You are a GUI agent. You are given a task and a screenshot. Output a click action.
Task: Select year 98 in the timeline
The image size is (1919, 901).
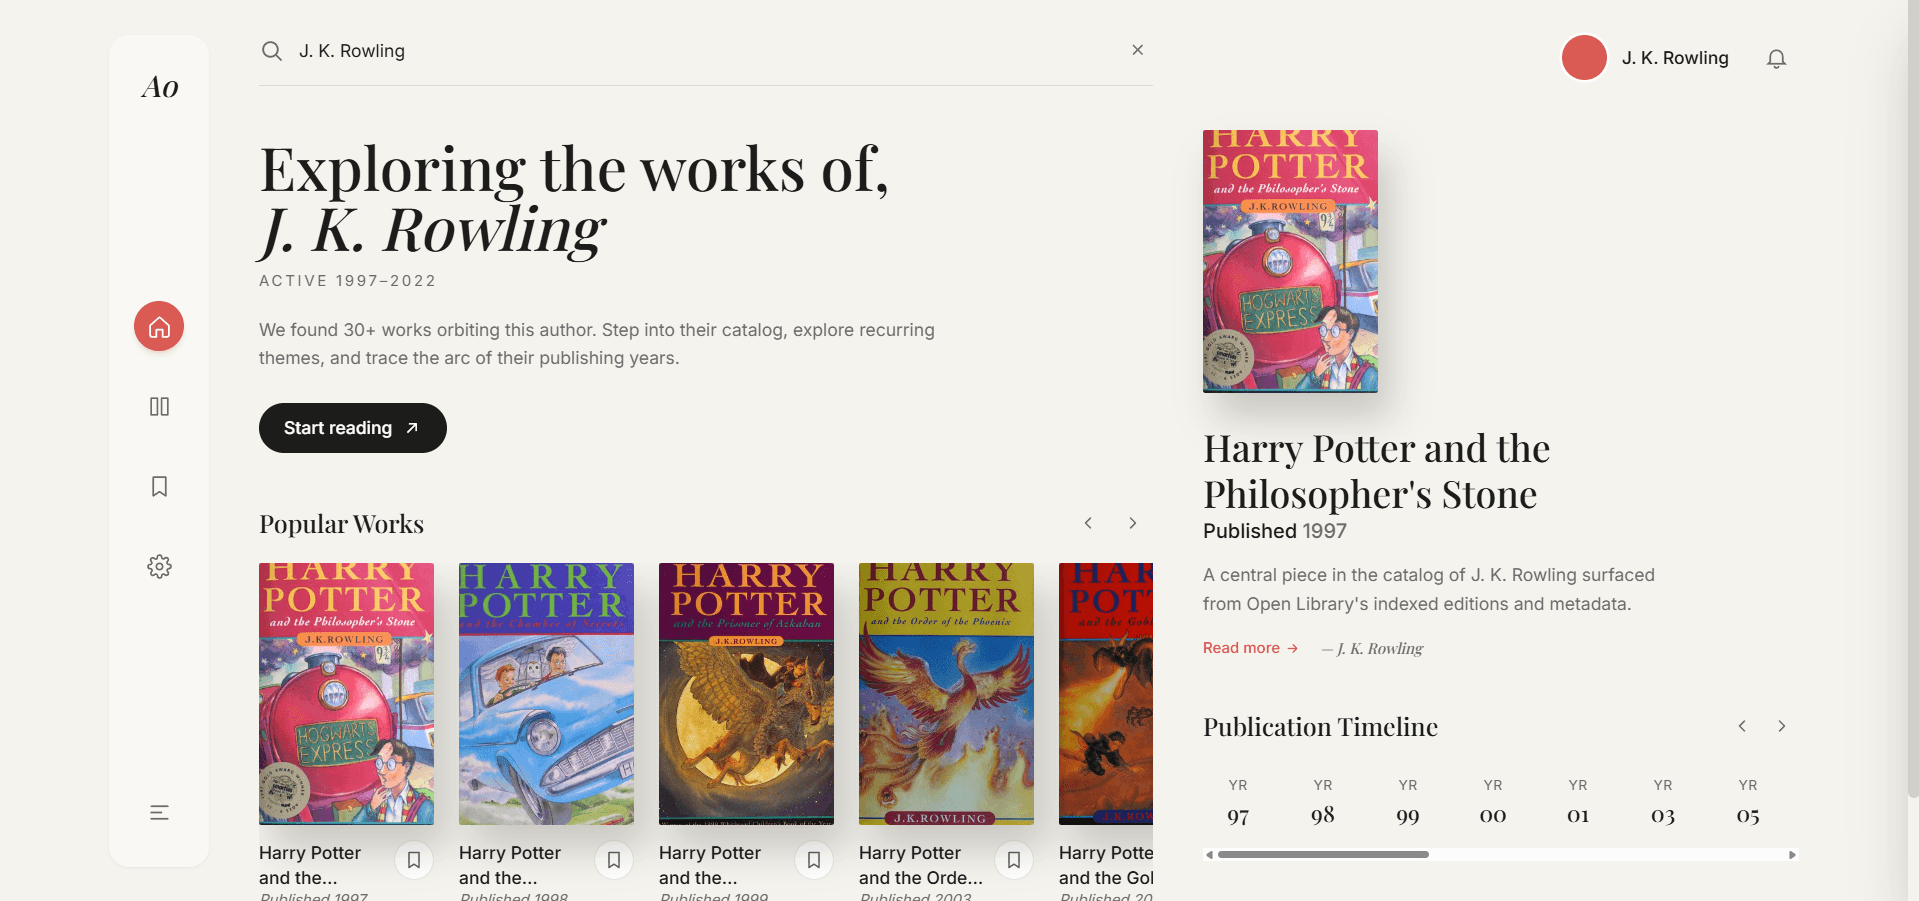click(x=1323, y=803)
